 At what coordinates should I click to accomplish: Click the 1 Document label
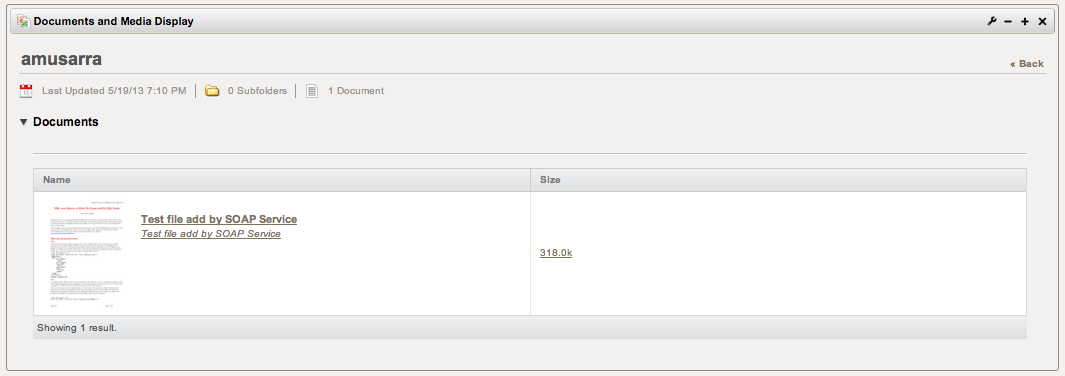coord(356,91)
